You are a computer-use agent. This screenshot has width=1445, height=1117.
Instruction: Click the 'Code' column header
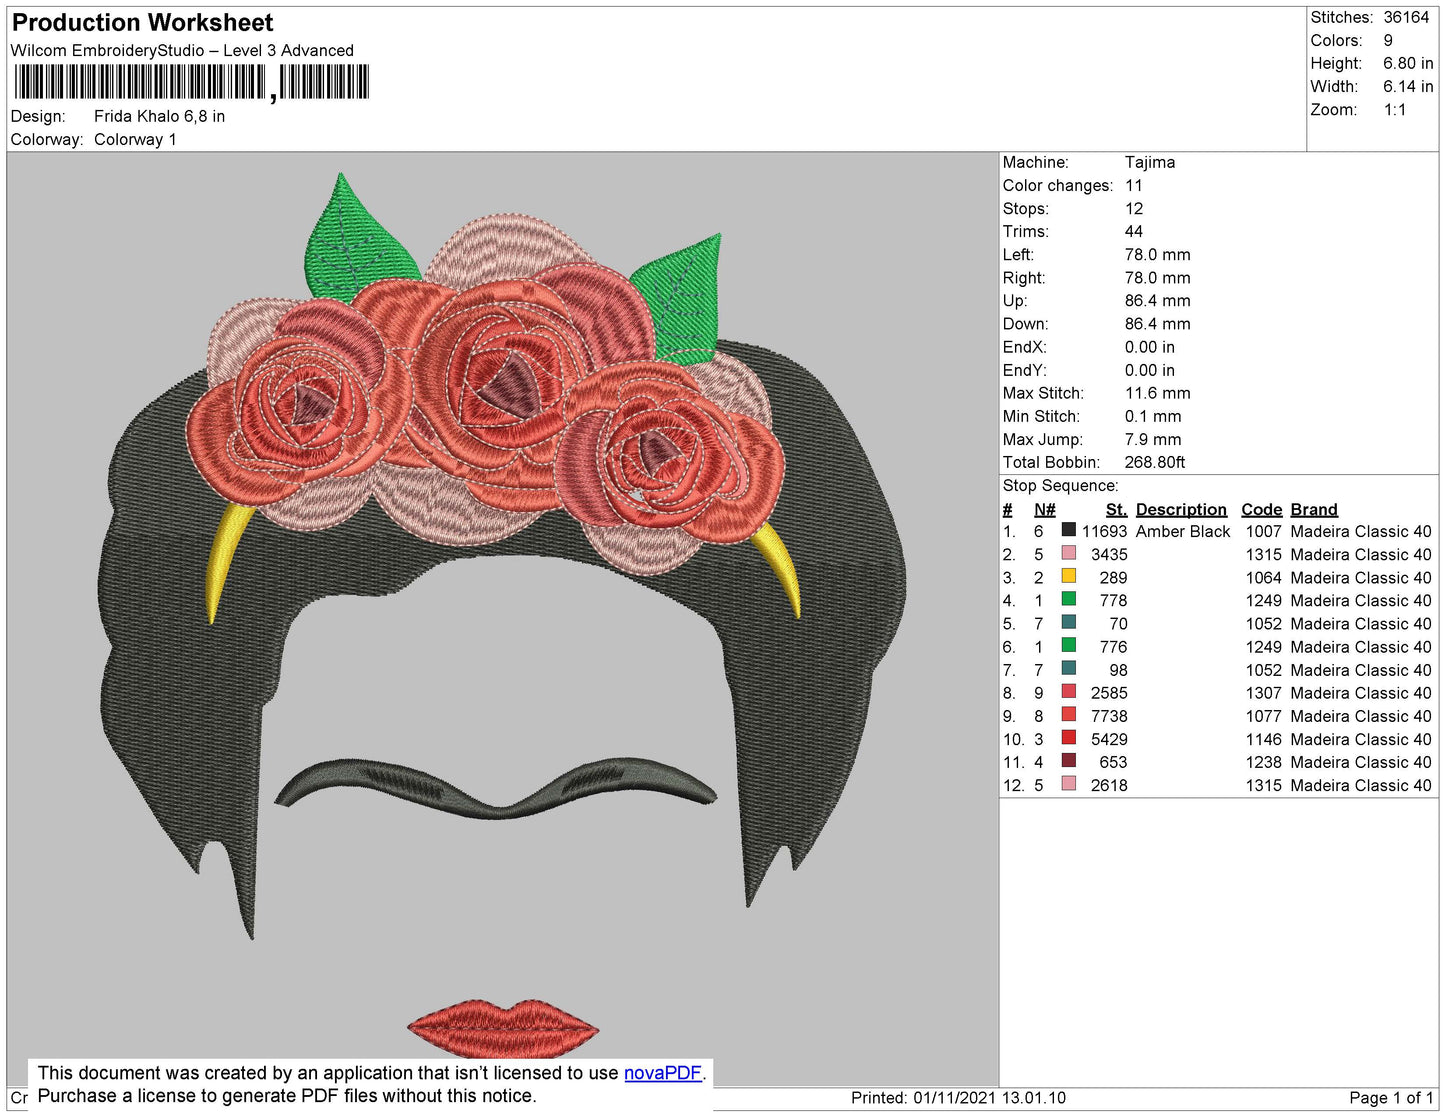[x=1261, y=509]
